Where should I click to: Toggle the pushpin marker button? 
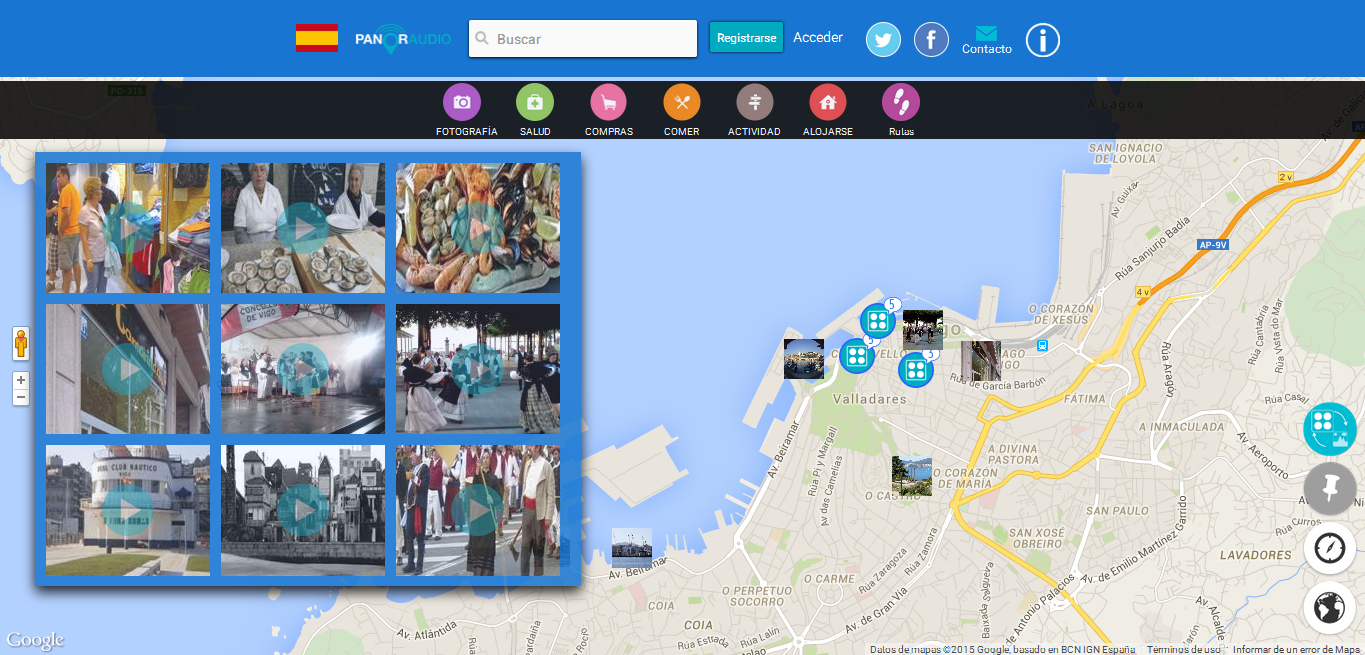(1329, 489)
